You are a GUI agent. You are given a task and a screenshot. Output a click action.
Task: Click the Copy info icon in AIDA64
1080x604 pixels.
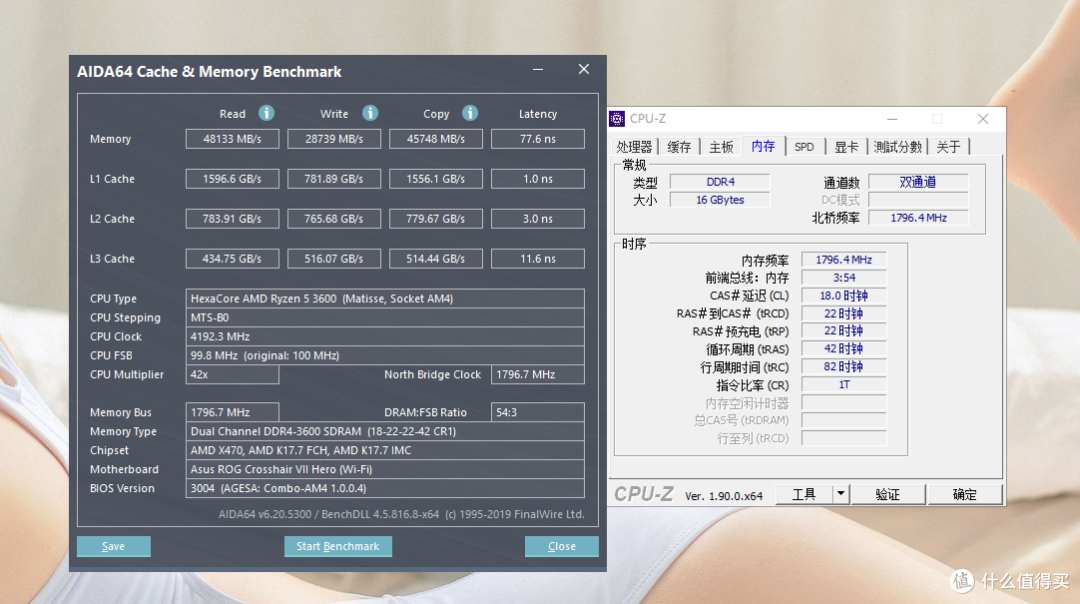470,113
